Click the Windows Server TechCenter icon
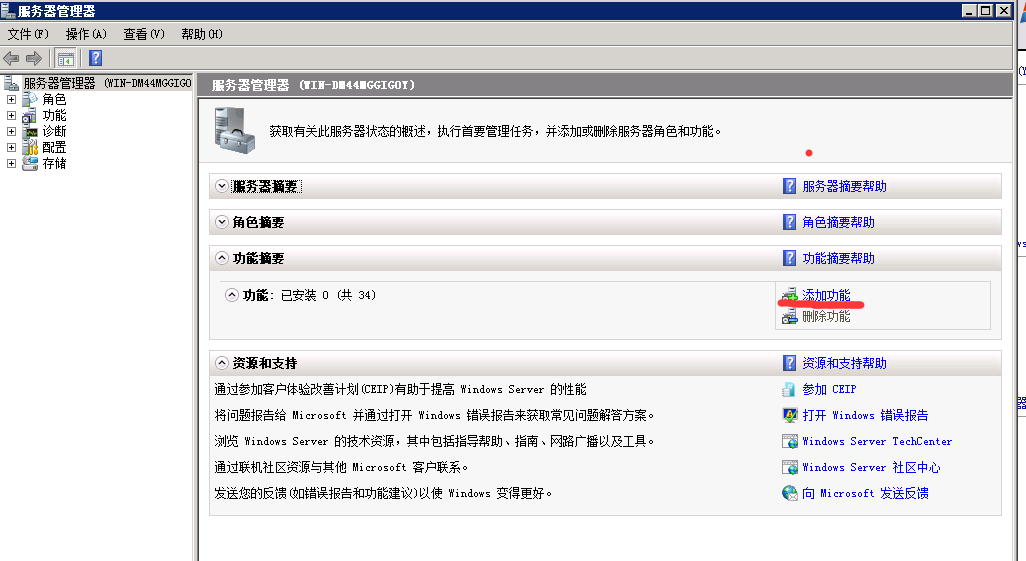Screen dimensions: 1026x561 point(790,442)
